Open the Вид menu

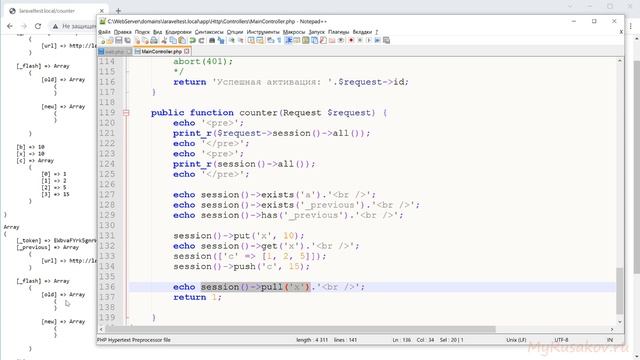pyautogui.click(x=158, y=32)
